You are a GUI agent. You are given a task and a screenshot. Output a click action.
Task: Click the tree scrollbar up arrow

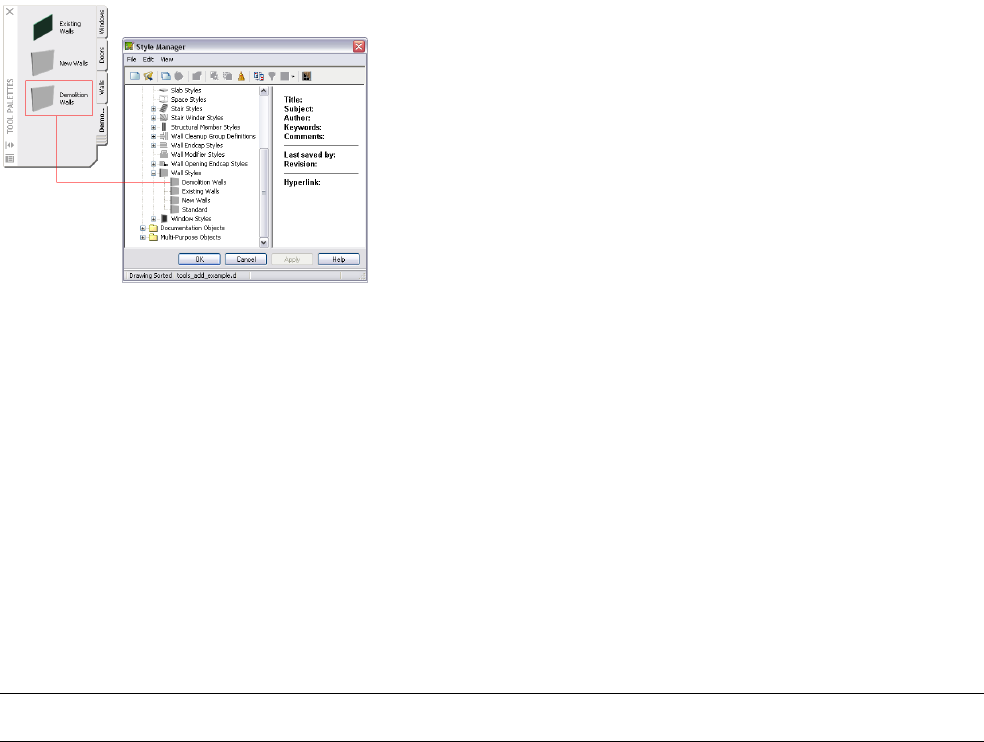click(x=264, y=91)
